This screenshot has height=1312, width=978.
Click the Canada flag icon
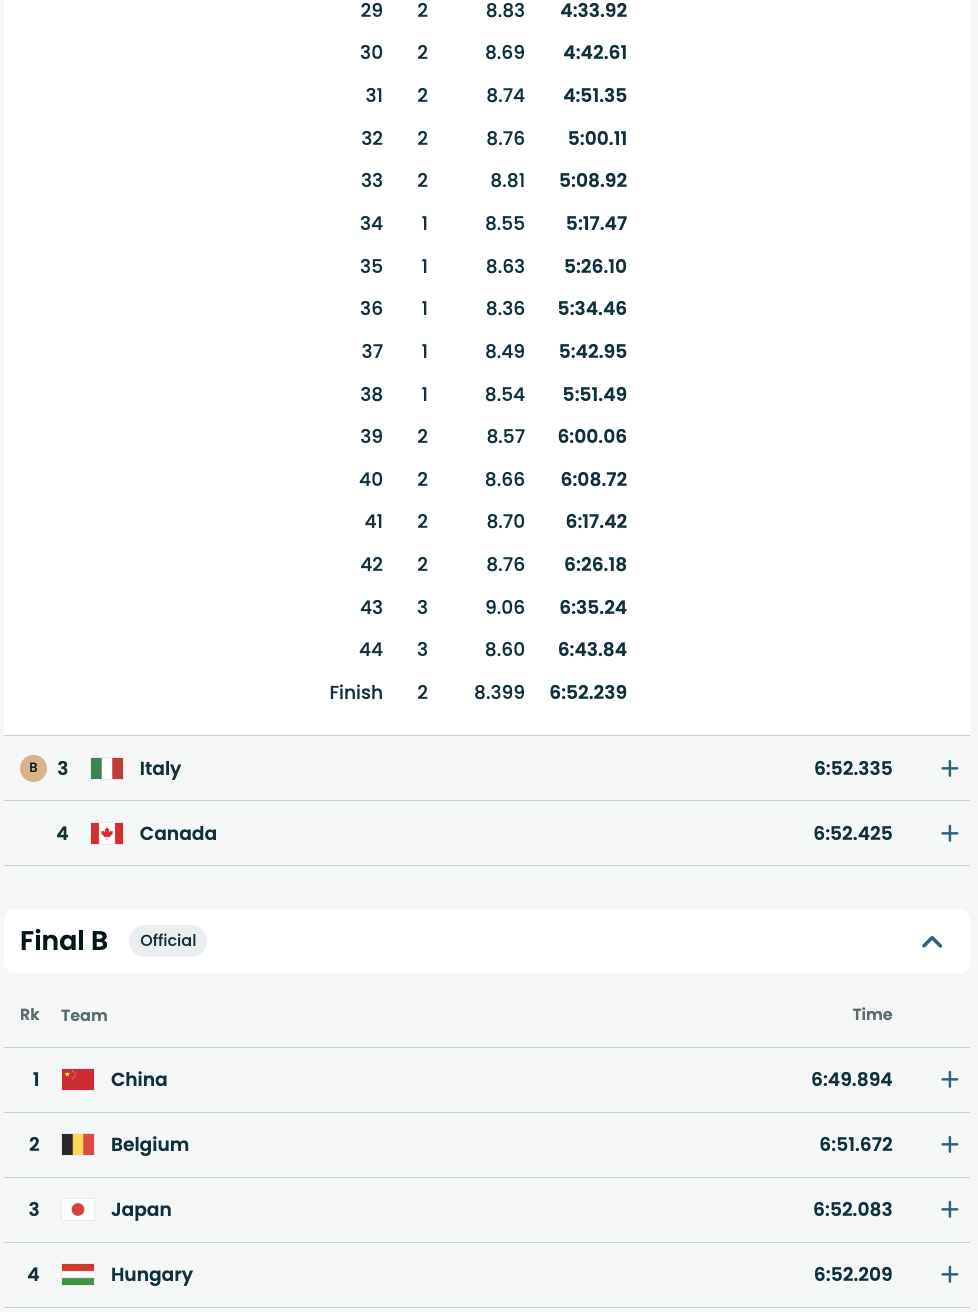[x=107, y=833]
